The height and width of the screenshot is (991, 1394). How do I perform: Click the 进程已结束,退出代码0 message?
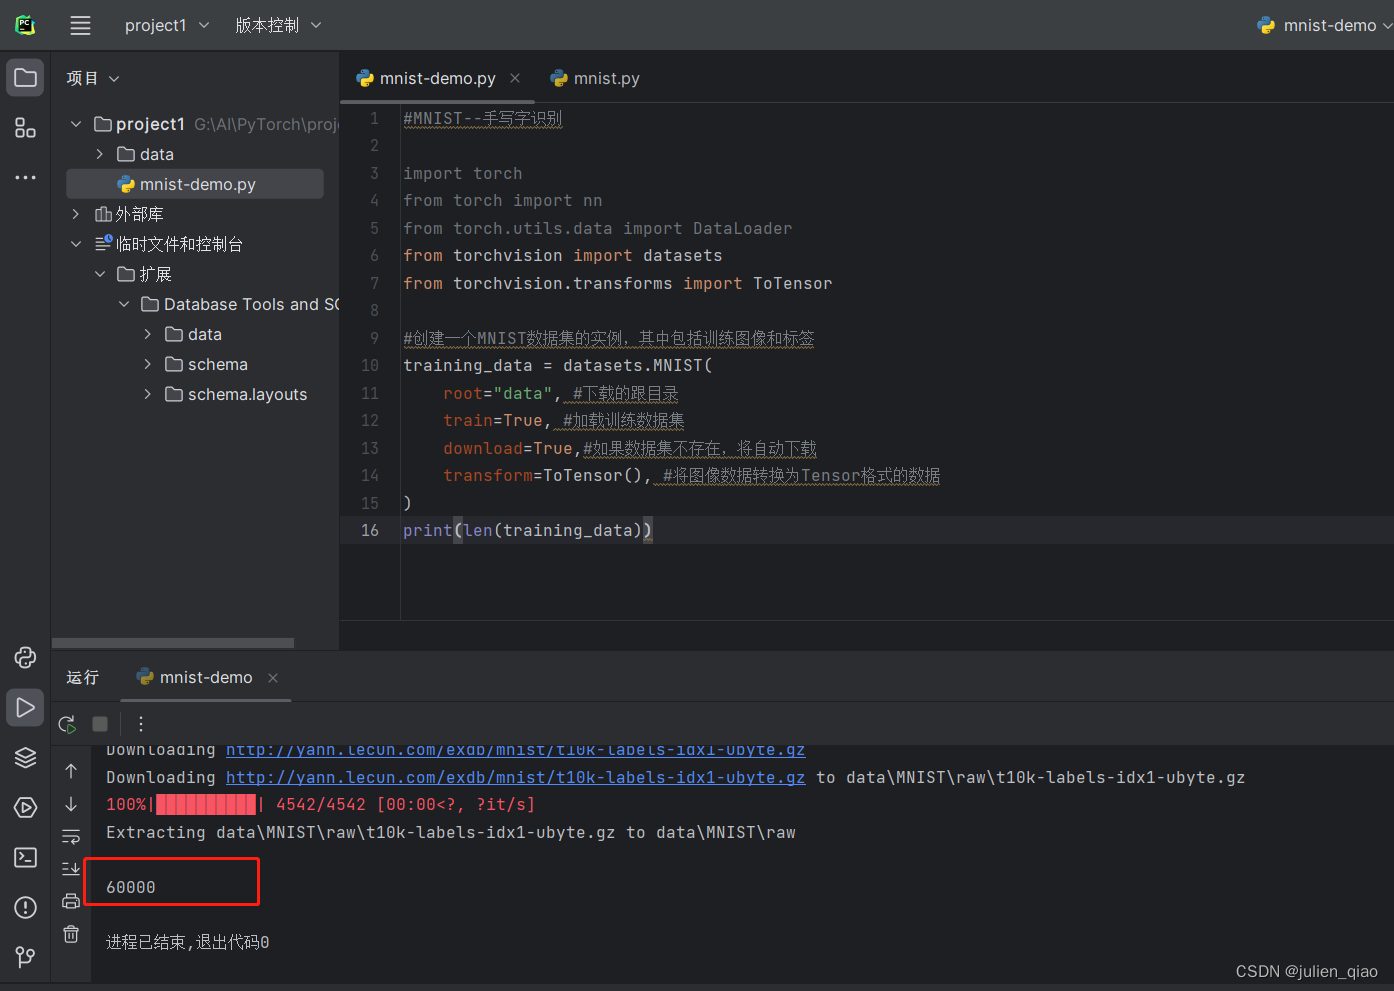[188, 942]
